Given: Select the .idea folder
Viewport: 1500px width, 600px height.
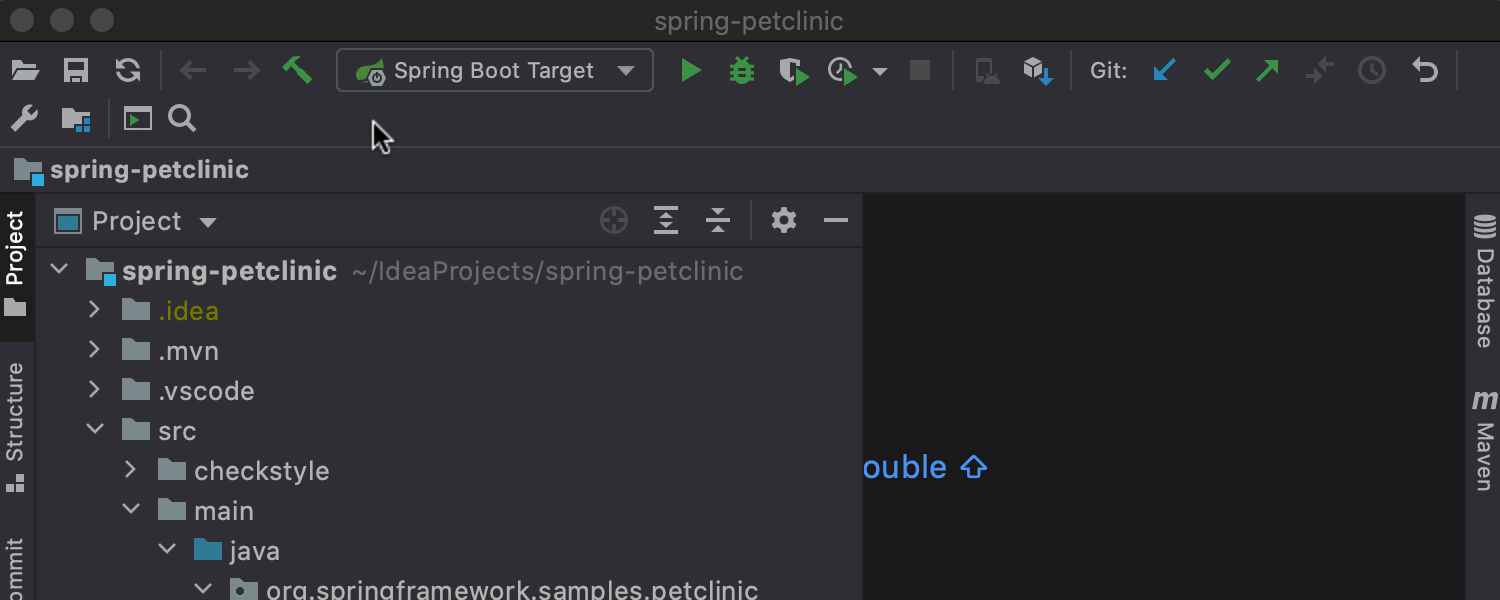Looking at the screenshot, I should [x=450, y=311].
